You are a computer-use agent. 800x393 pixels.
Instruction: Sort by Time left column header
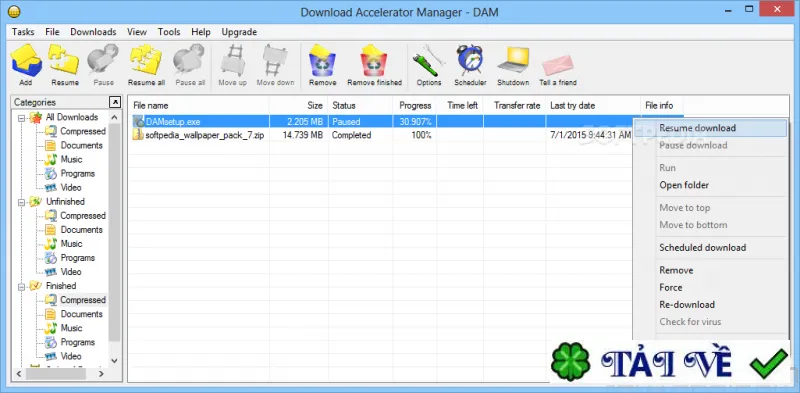(460, 106)
